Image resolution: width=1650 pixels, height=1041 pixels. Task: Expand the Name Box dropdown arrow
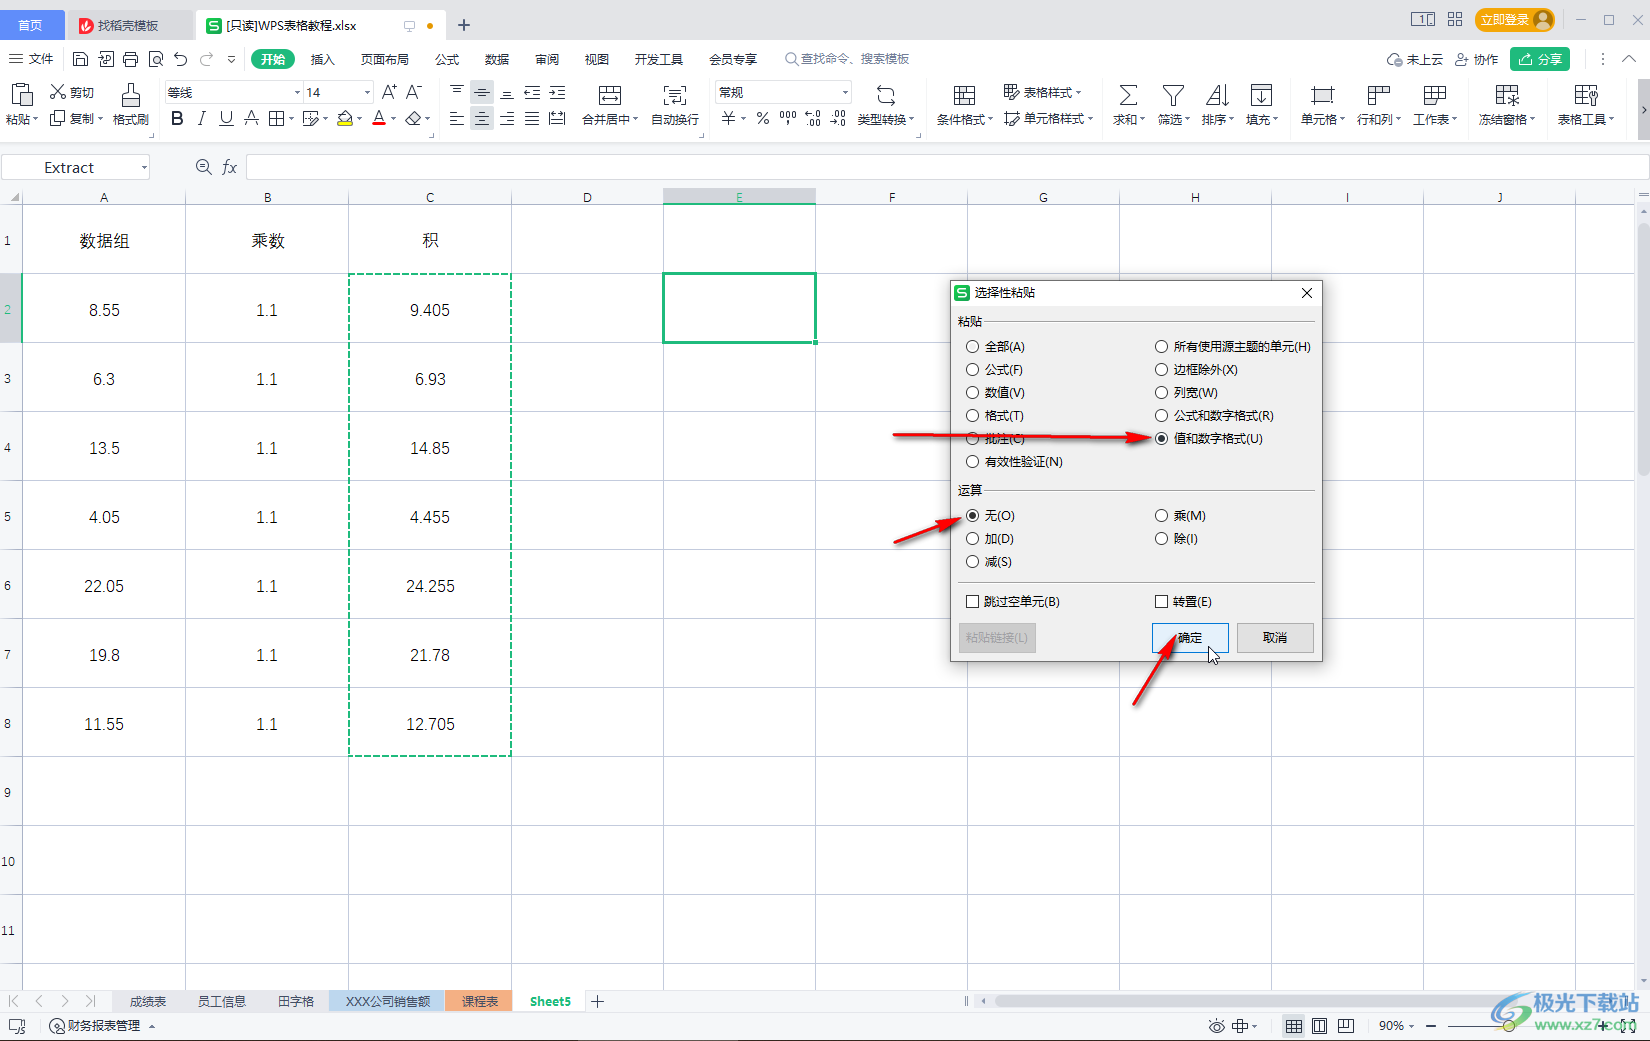(144, 167)
